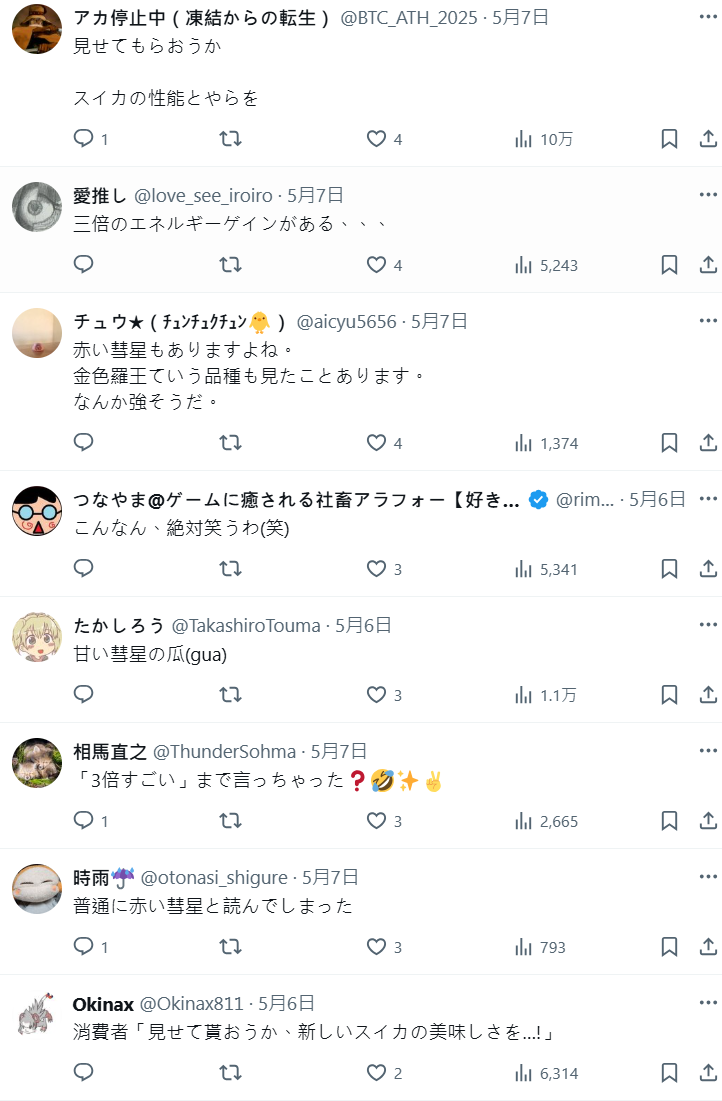Retweet the post by love_see_iroiro

tap(230, 265)
